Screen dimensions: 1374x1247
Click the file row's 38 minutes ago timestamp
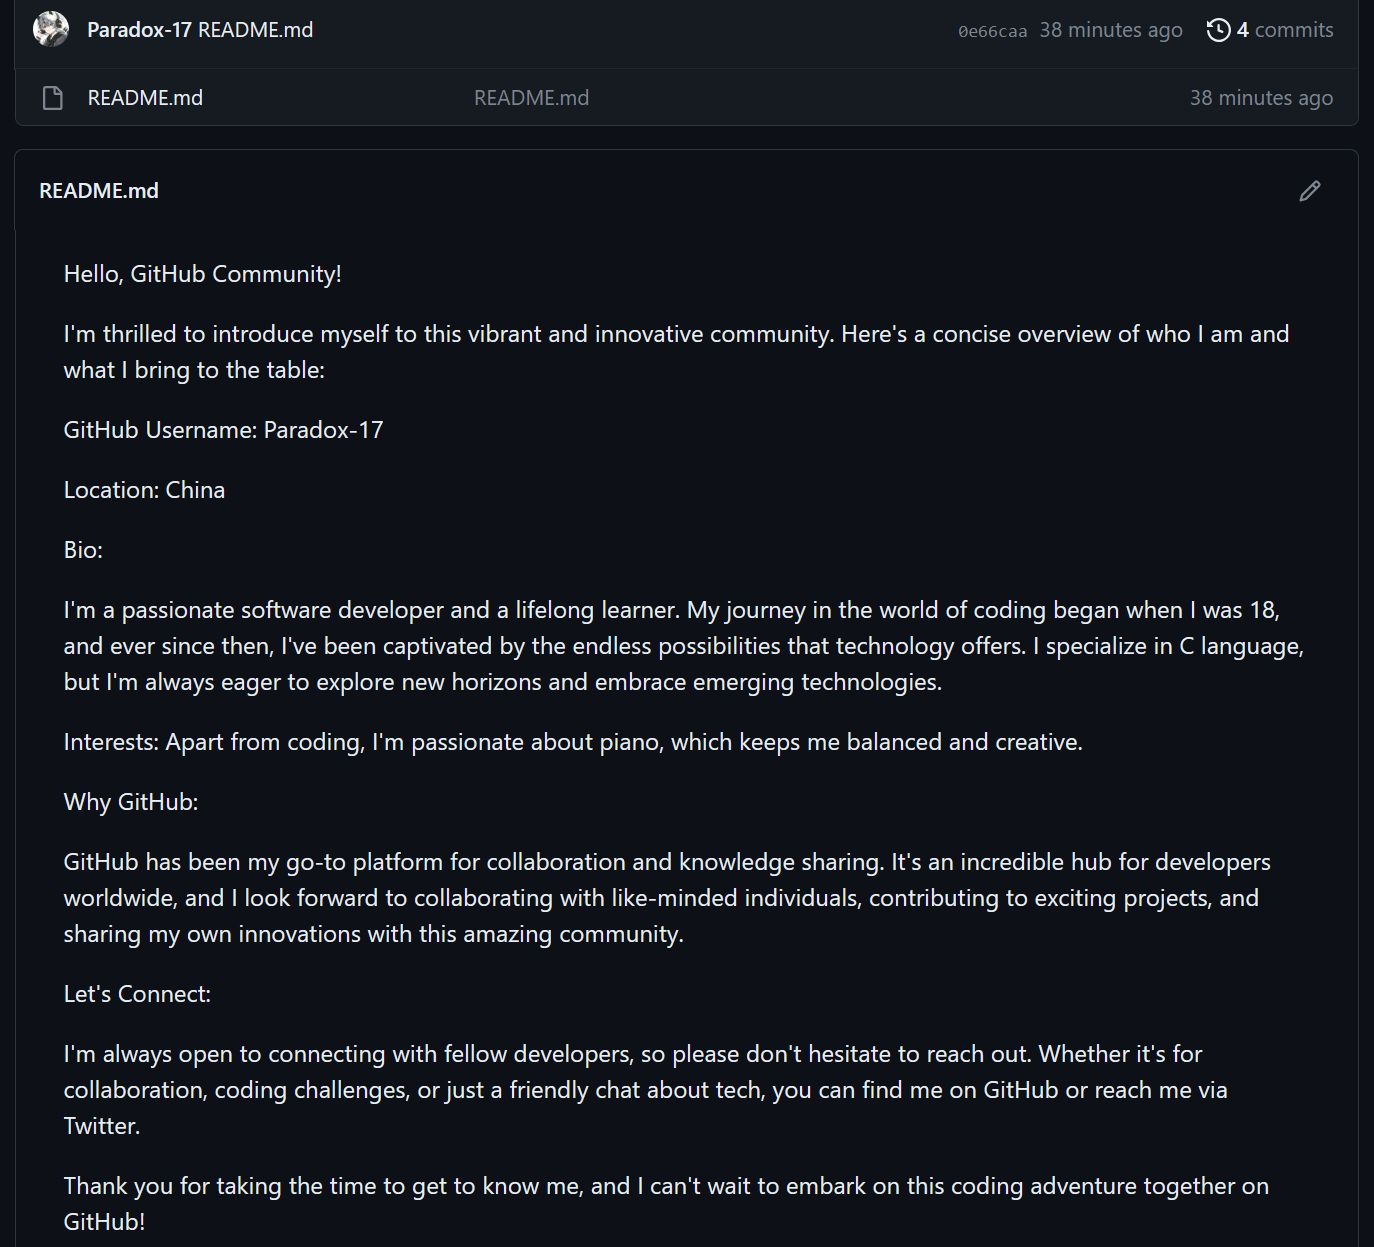coord(1260,98)
